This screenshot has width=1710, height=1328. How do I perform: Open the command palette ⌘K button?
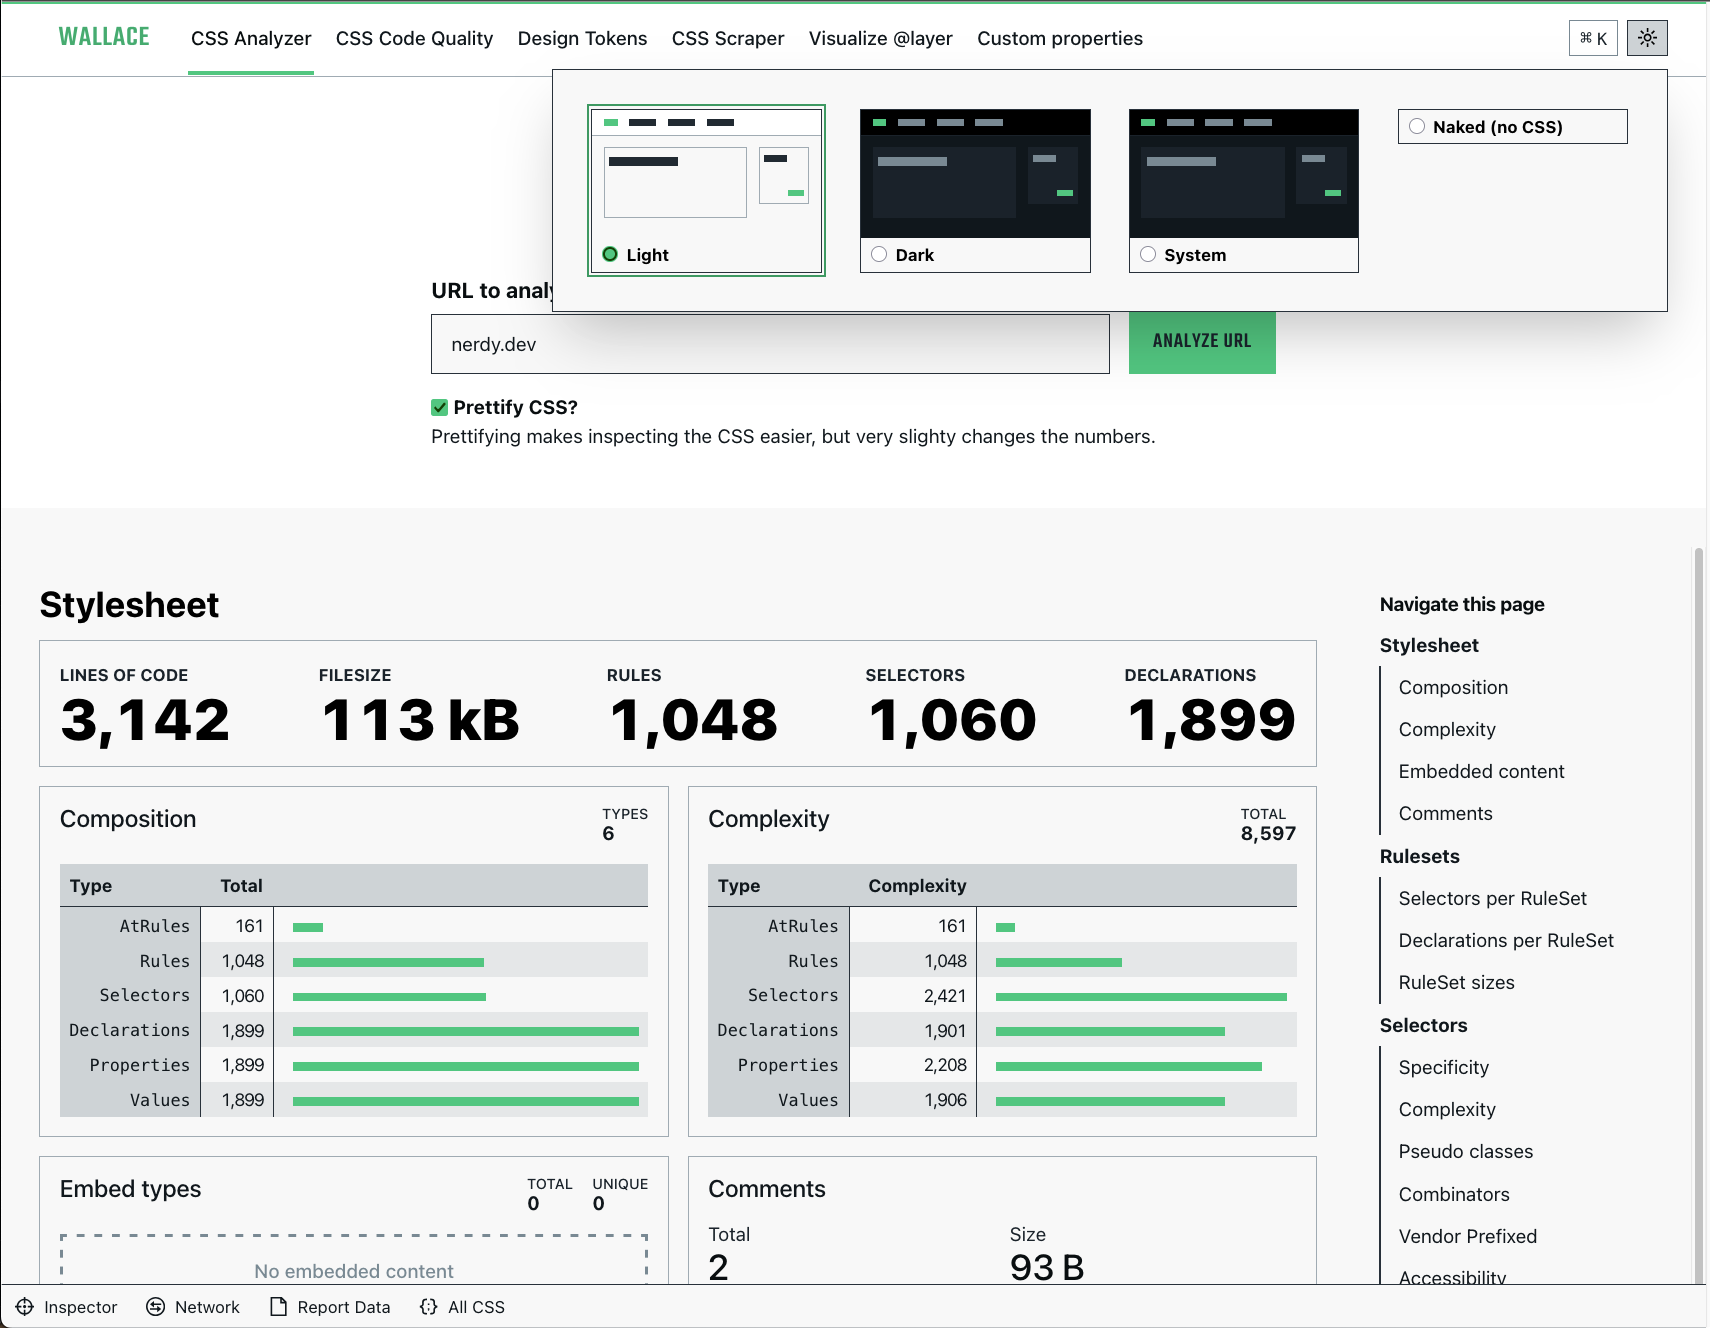click(1593, 38)
